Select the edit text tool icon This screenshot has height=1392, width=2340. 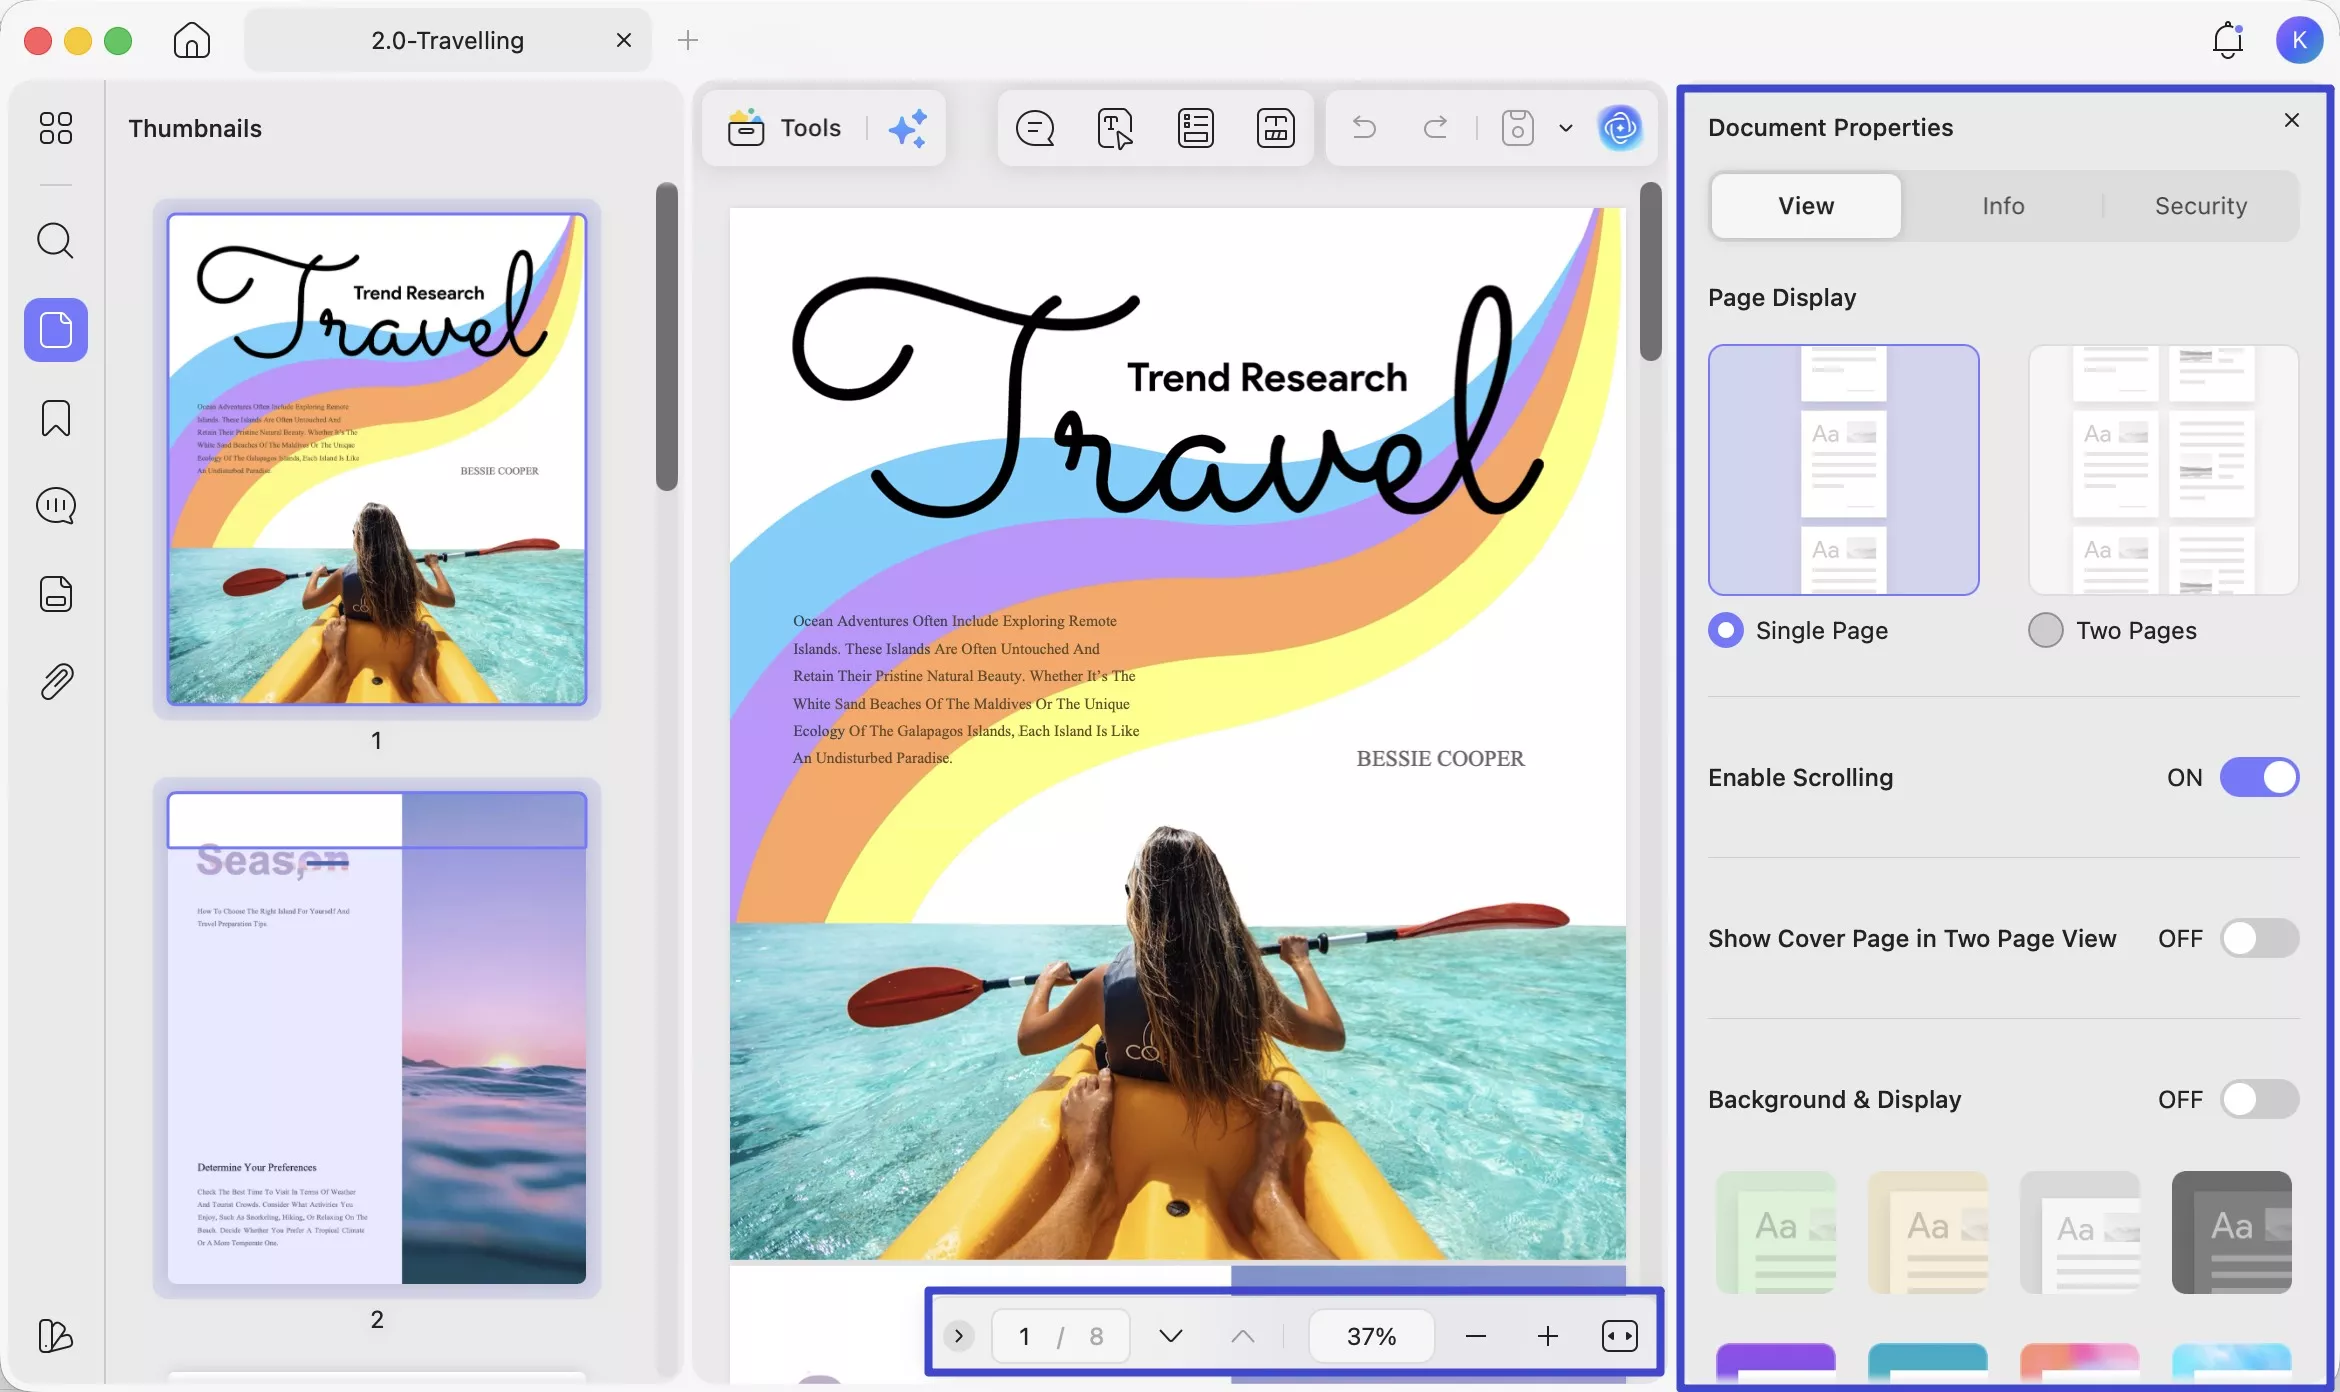point(1114,128)
